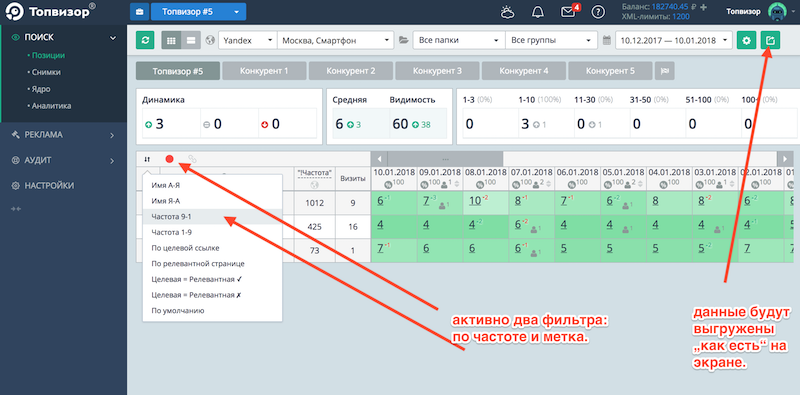Open the Все группы groups dropdown
The width and height of the screenshot is (800, 395).
point(551,40)
